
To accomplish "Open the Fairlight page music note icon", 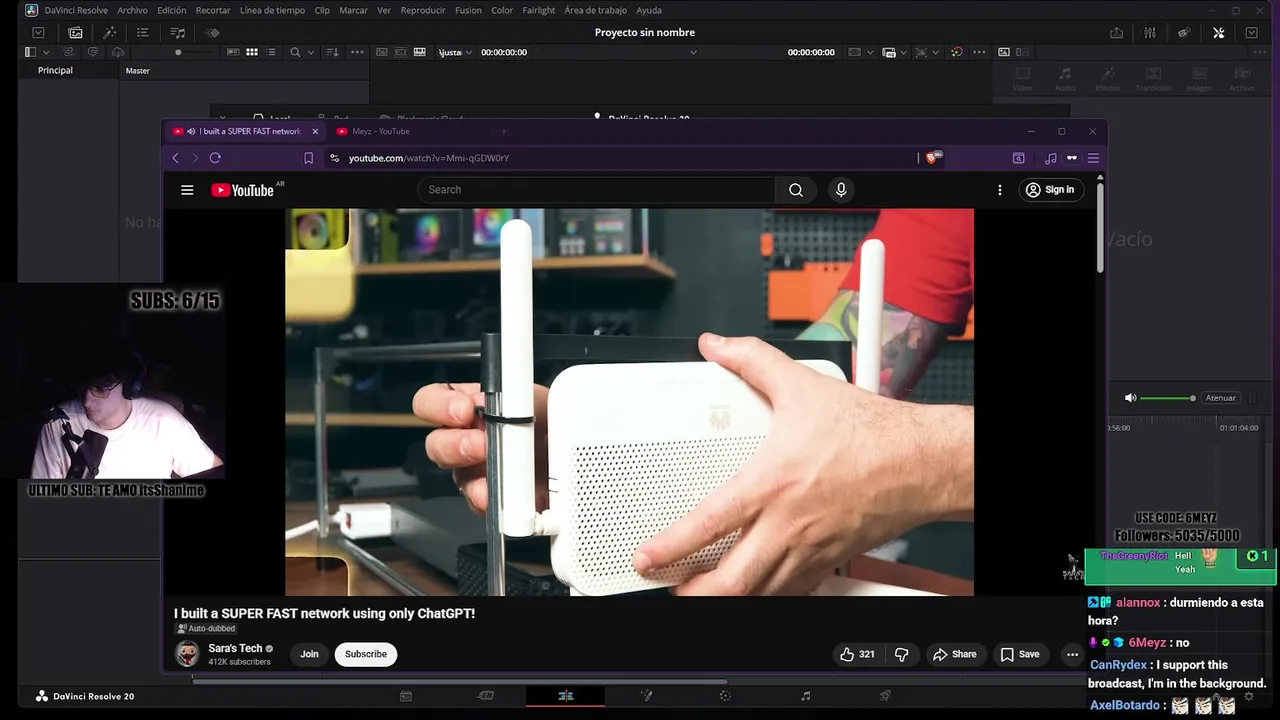I will click(x=806, y=696).
